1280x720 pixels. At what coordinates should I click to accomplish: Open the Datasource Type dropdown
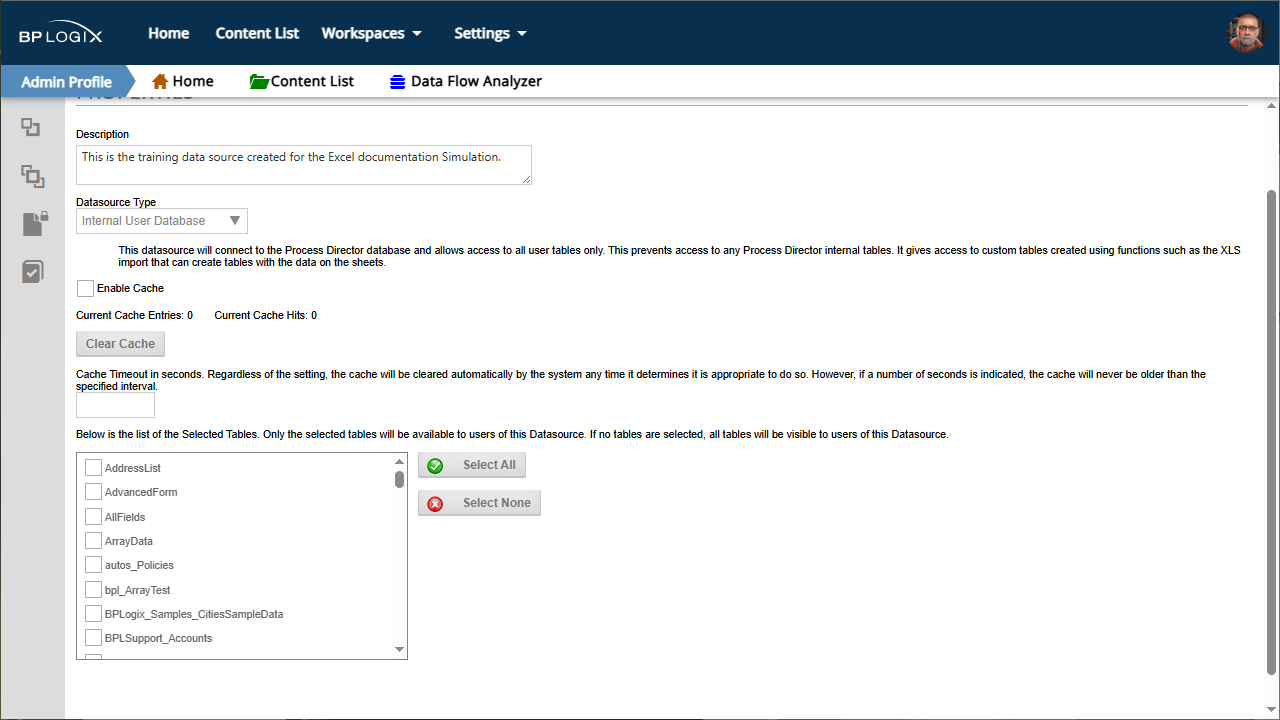[x=162, y=221]
